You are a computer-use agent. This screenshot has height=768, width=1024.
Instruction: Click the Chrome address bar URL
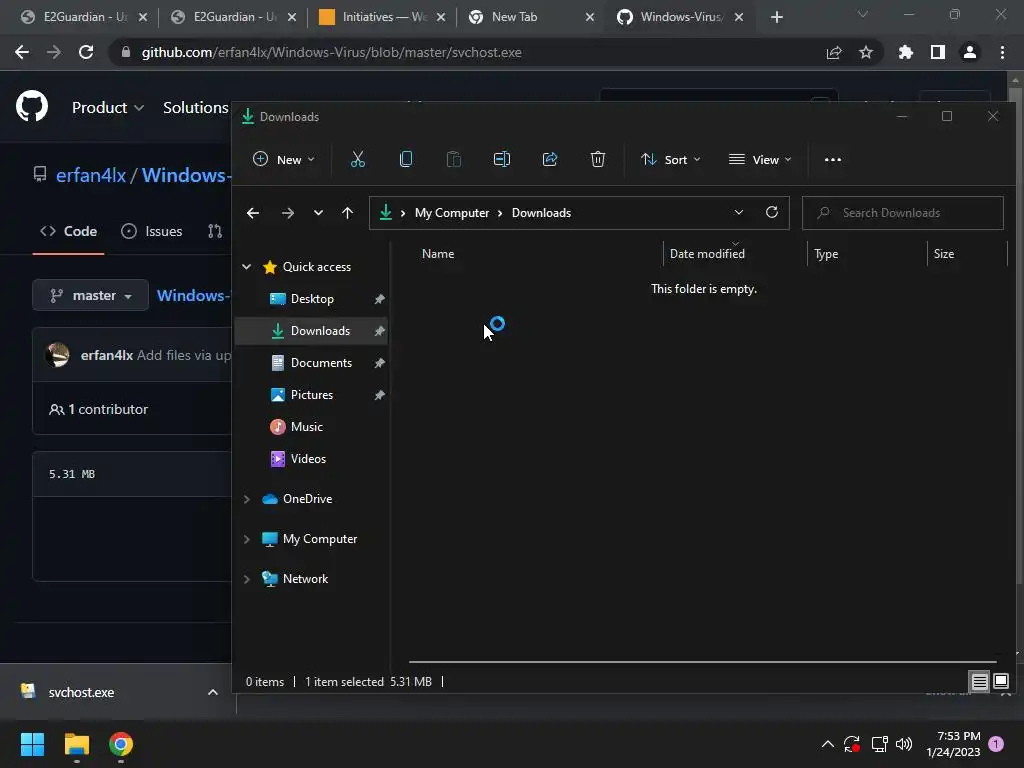click(x=331, y=52)
